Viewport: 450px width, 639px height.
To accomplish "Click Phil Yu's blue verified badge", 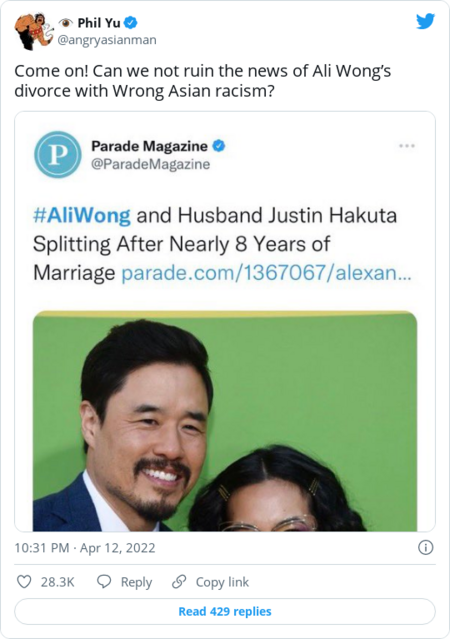I will tap(130, 23).
